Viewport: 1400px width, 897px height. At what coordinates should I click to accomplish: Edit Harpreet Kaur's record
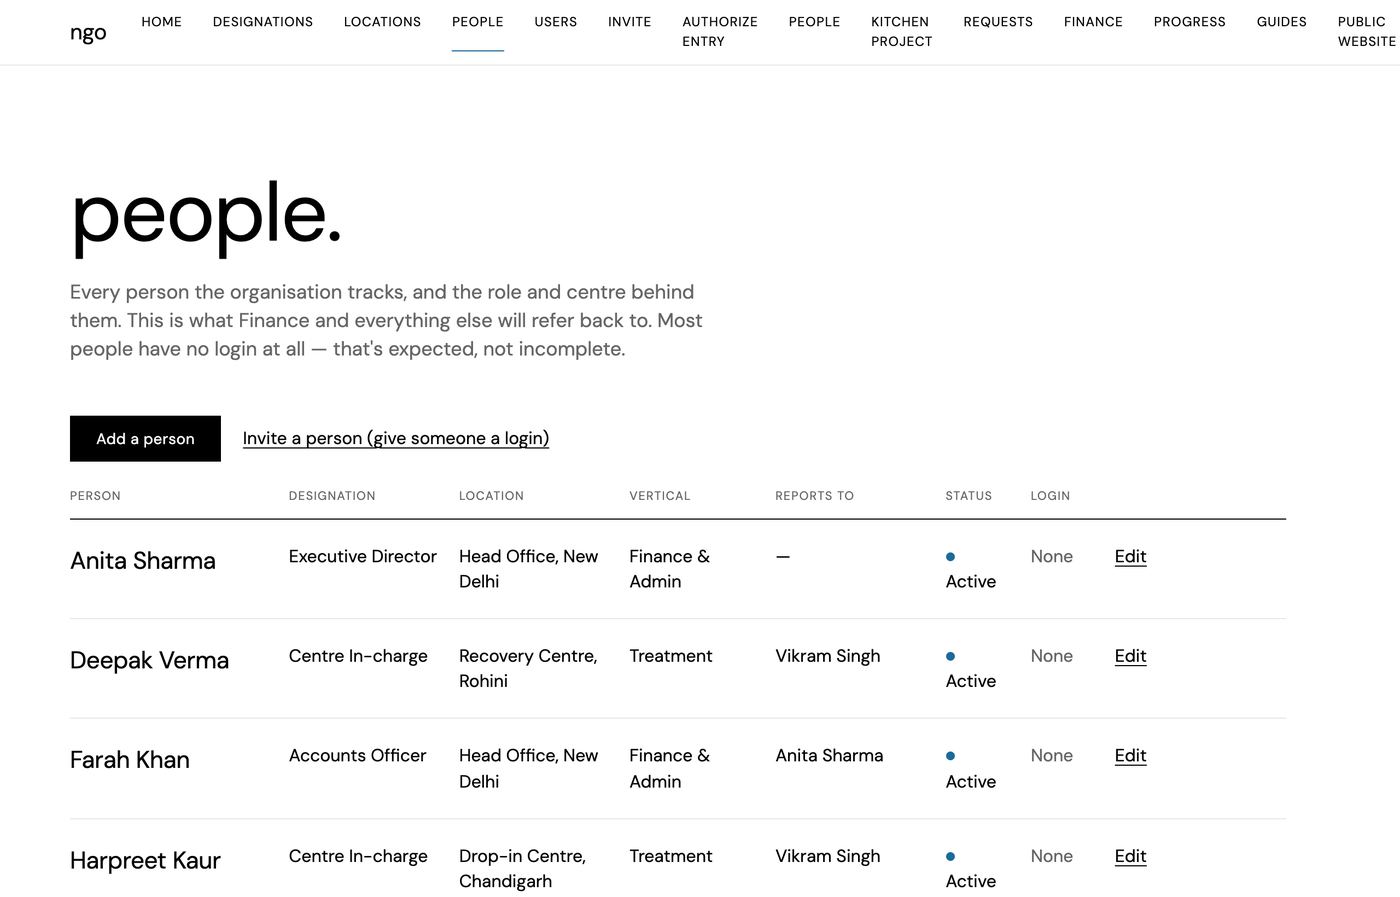point(1130,856)
